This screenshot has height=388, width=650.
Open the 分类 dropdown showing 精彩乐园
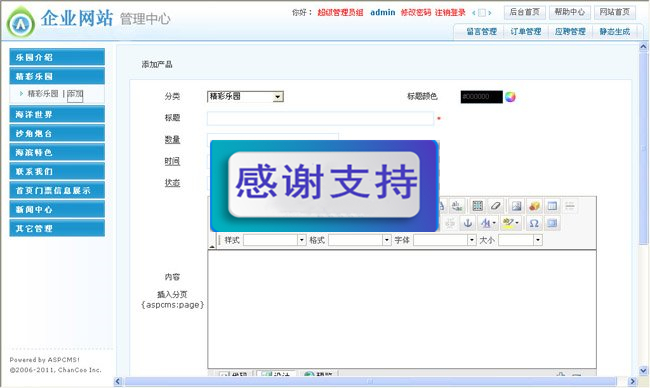[x=245, y=97]
